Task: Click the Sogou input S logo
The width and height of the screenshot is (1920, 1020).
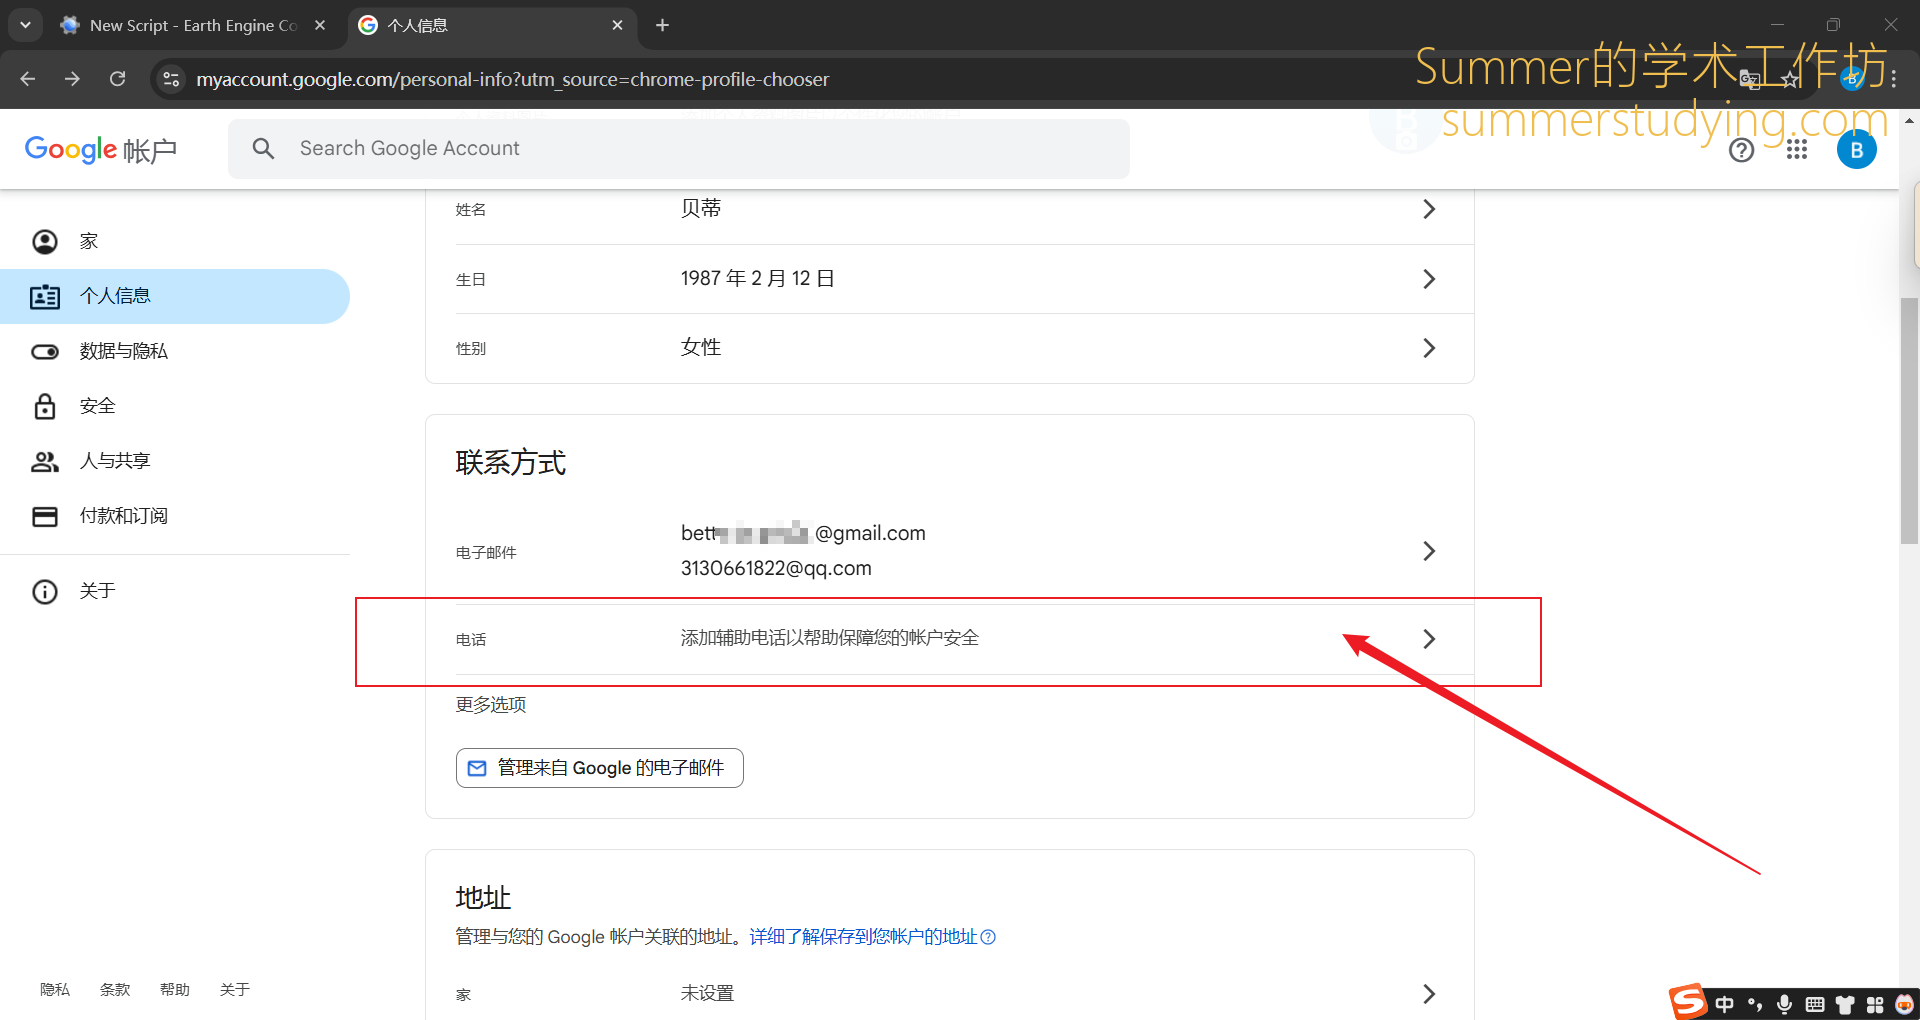Action: [x=1689, y=1001]
